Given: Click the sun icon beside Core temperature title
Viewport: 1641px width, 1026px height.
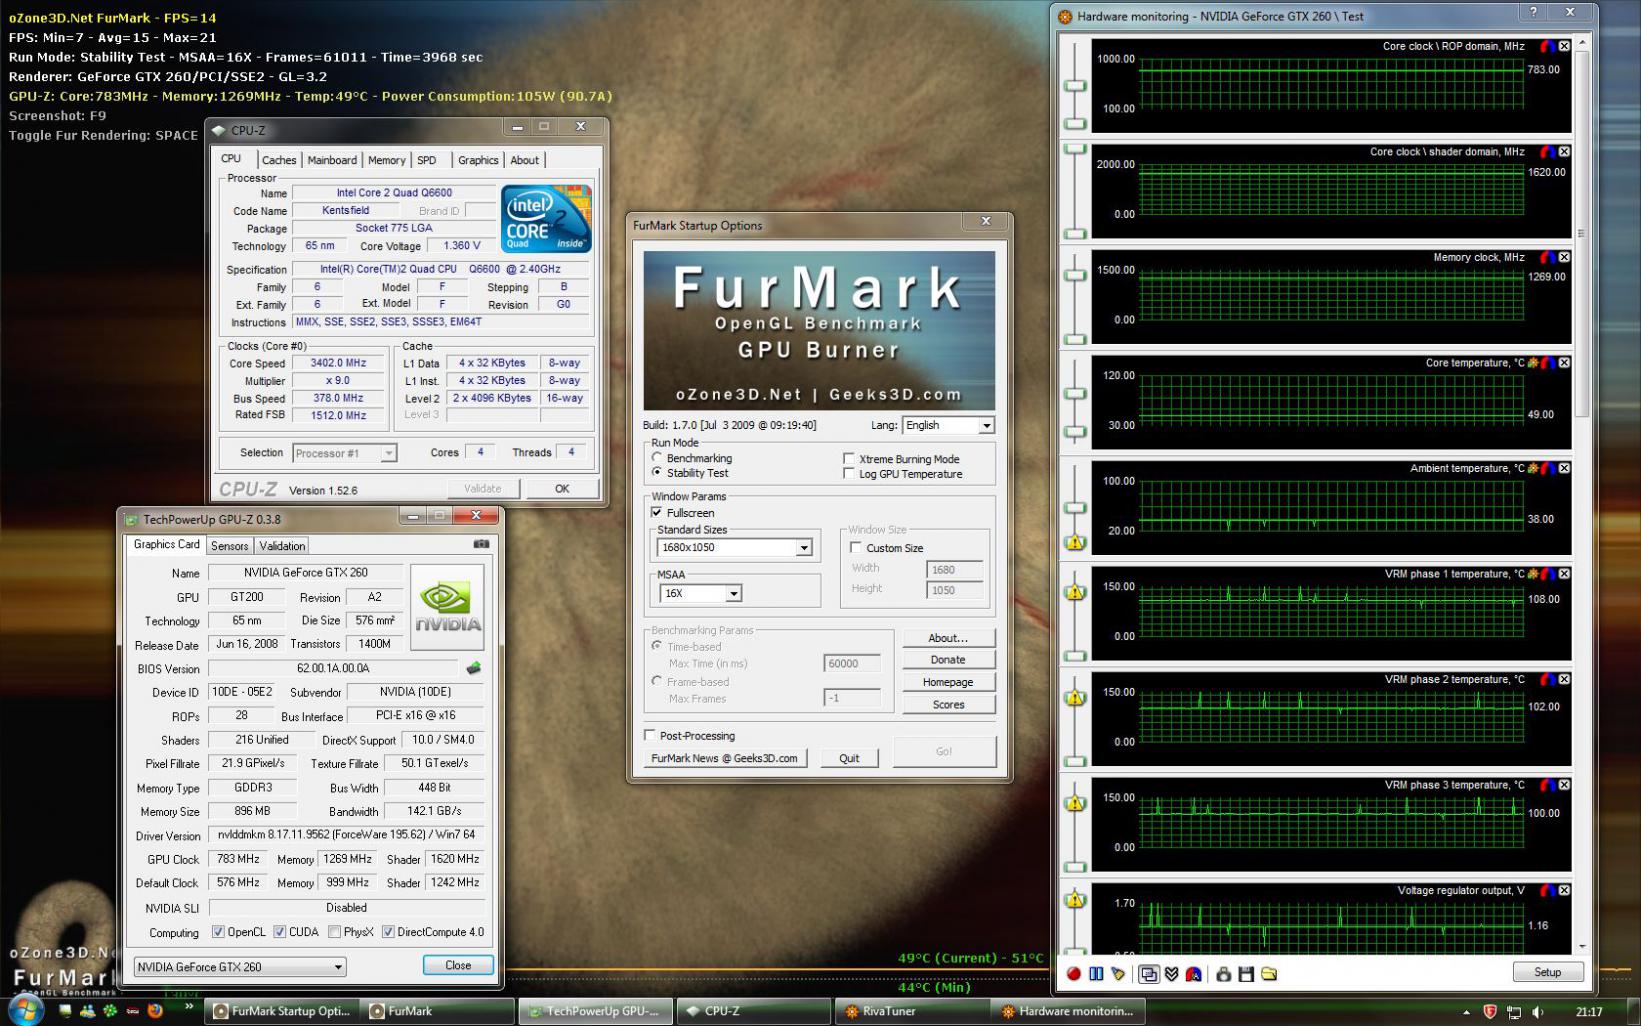Looking at the screenshot, I should point(1533,363).
